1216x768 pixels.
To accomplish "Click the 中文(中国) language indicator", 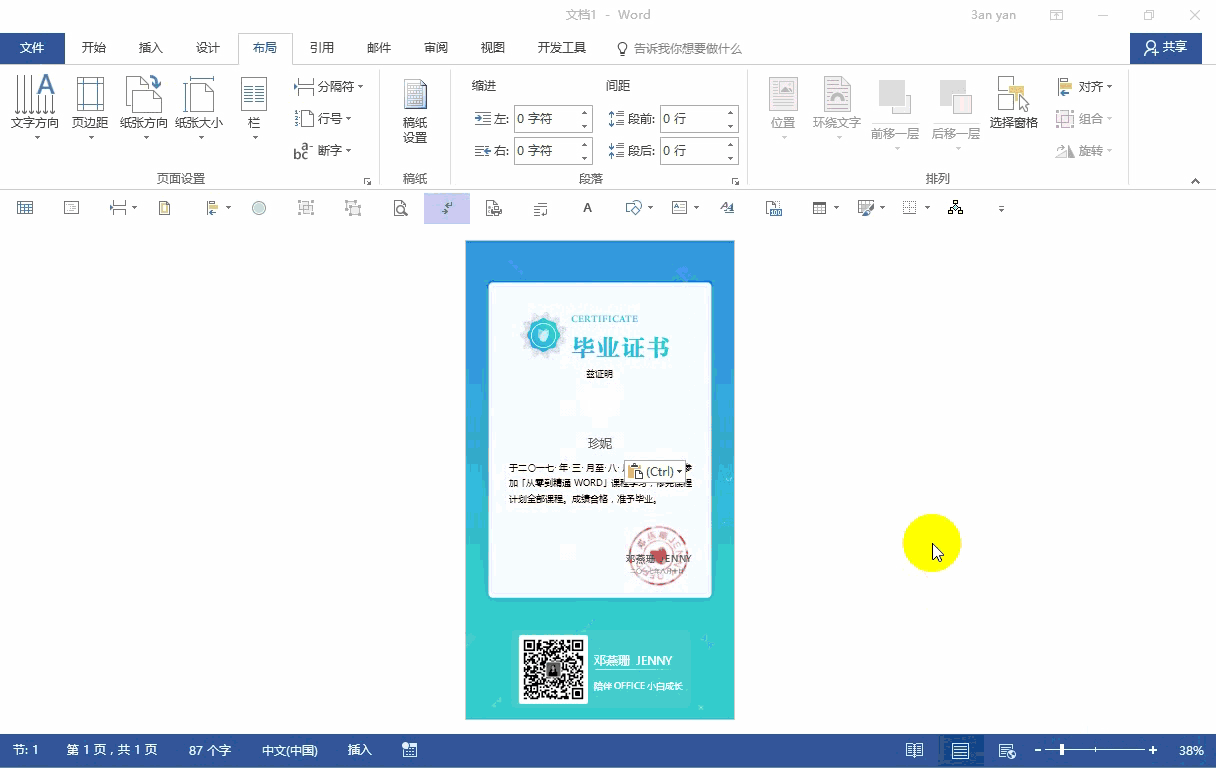I will [290, 750].
